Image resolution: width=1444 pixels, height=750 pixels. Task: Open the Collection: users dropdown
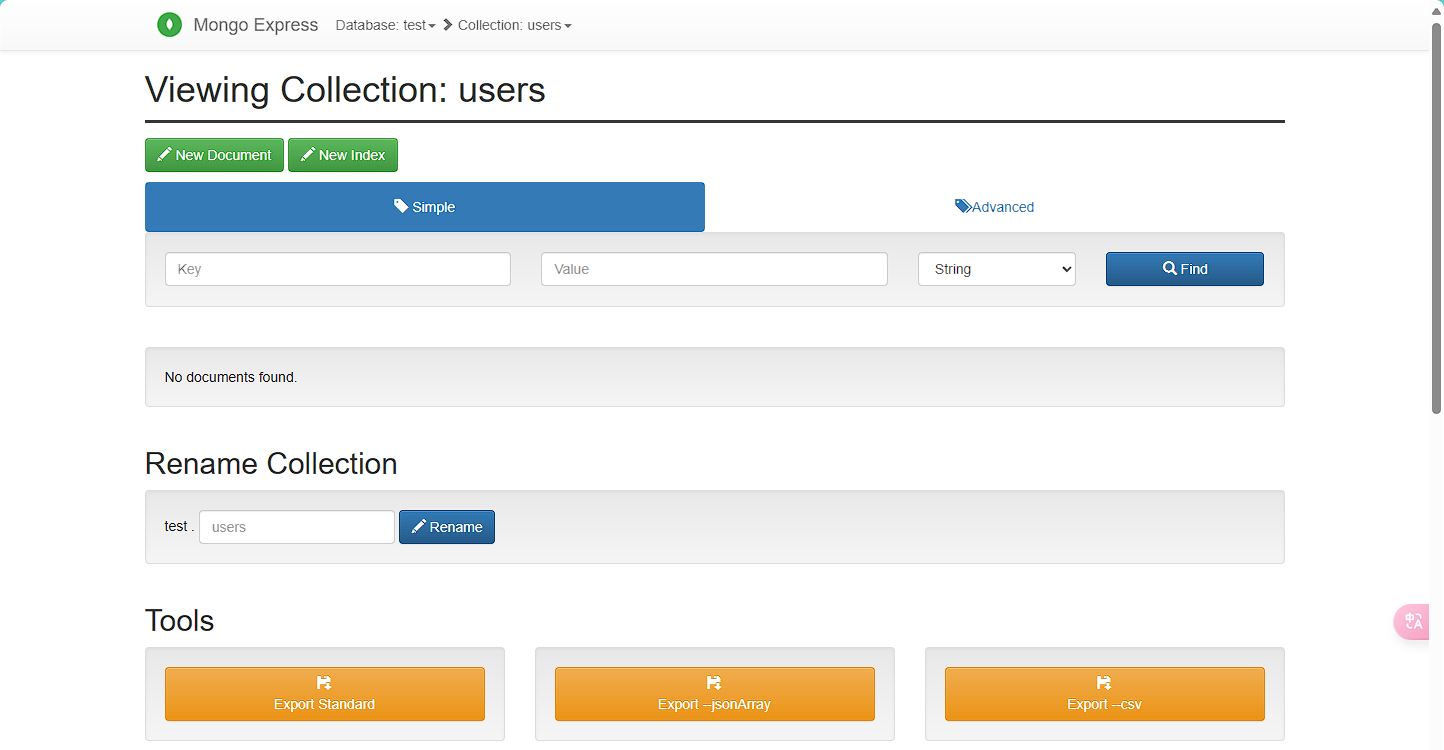(x=514, y=25)
